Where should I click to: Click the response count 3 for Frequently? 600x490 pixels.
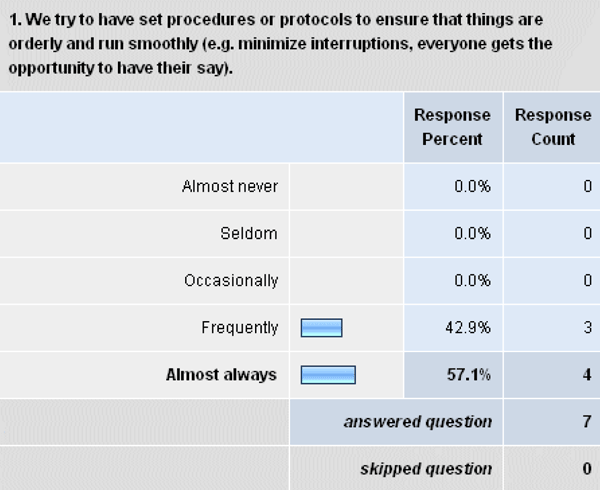587,327
